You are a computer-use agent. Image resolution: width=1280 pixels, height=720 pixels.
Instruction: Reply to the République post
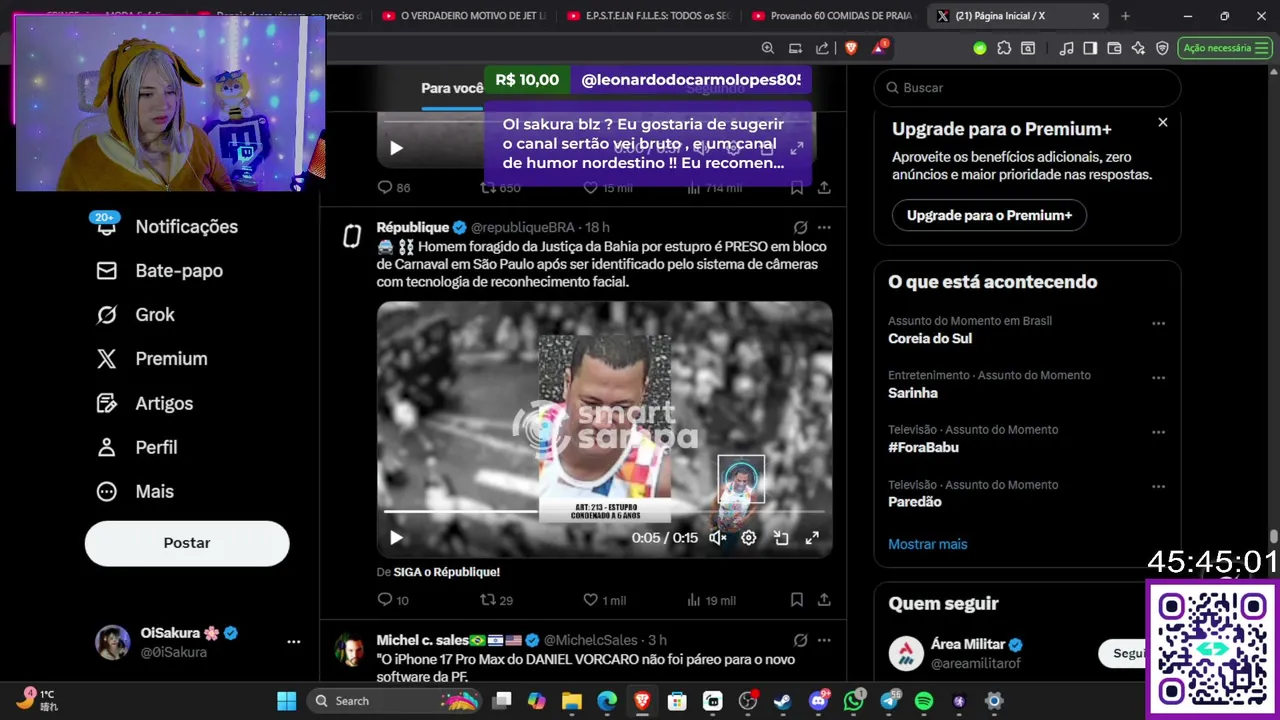pyautogui.click(x=393, y=600)
